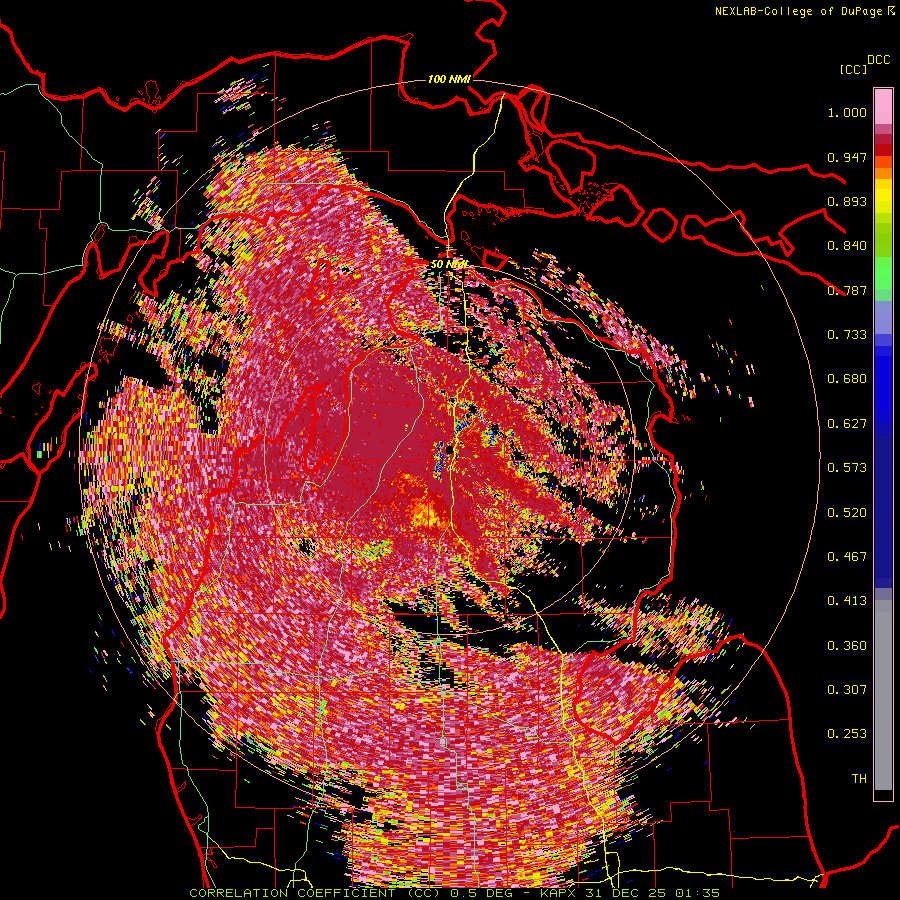Select the 0.253 scale label
This screenshot has width=900, height=900.
pyautogui.click(x=847, y=734)
